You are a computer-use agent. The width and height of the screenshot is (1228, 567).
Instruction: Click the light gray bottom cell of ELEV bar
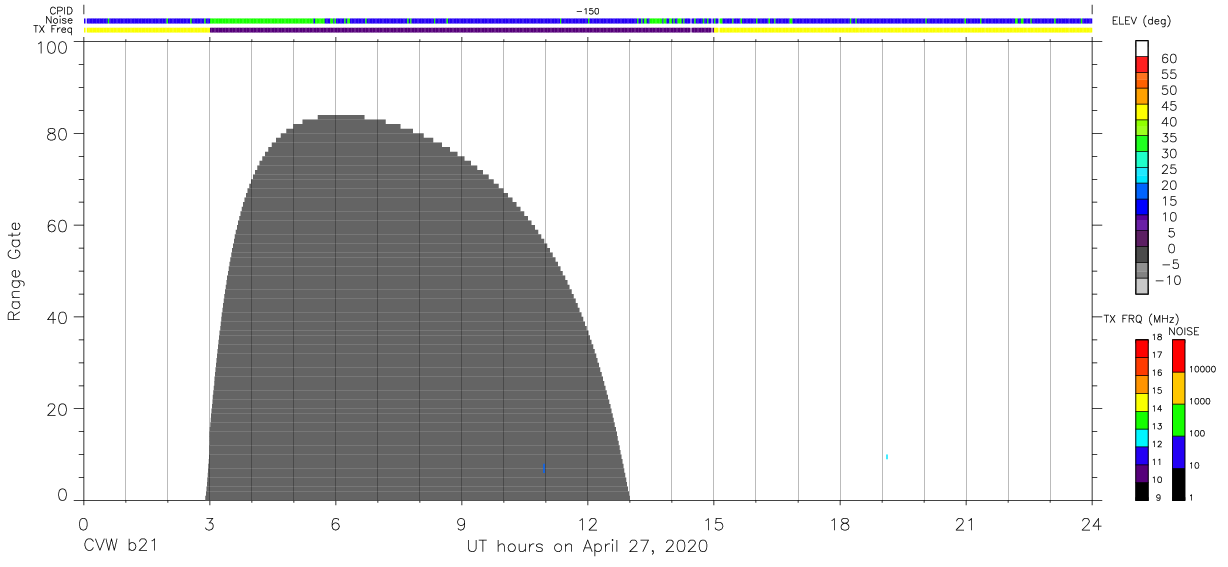pos(1142,287)
